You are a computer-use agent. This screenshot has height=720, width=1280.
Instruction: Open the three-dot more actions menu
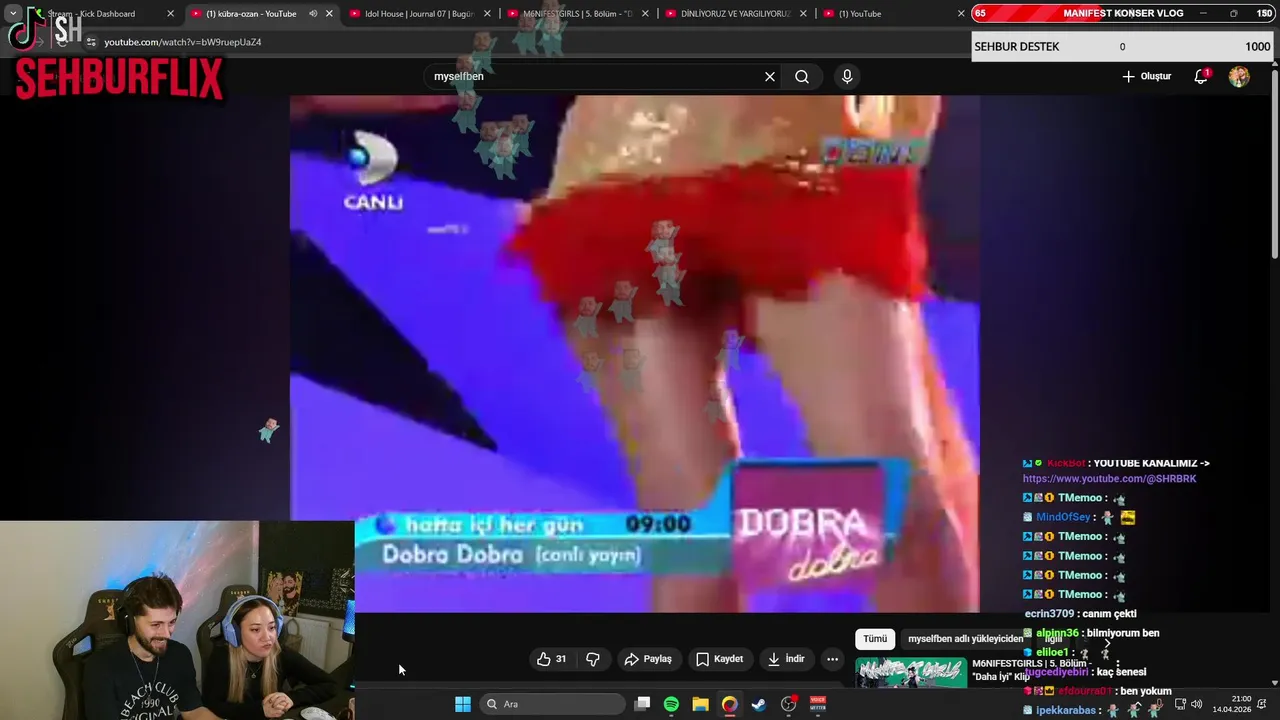(x=832, y=659)
